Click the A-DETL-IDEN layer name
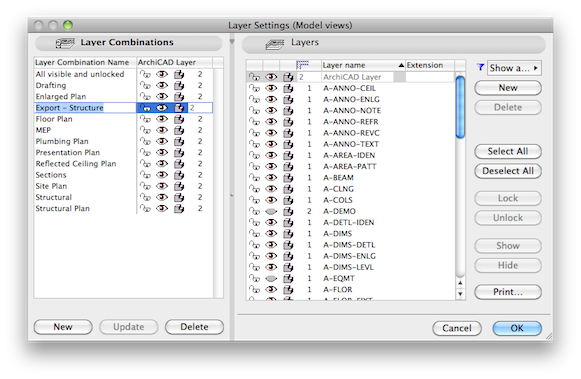 349,222
